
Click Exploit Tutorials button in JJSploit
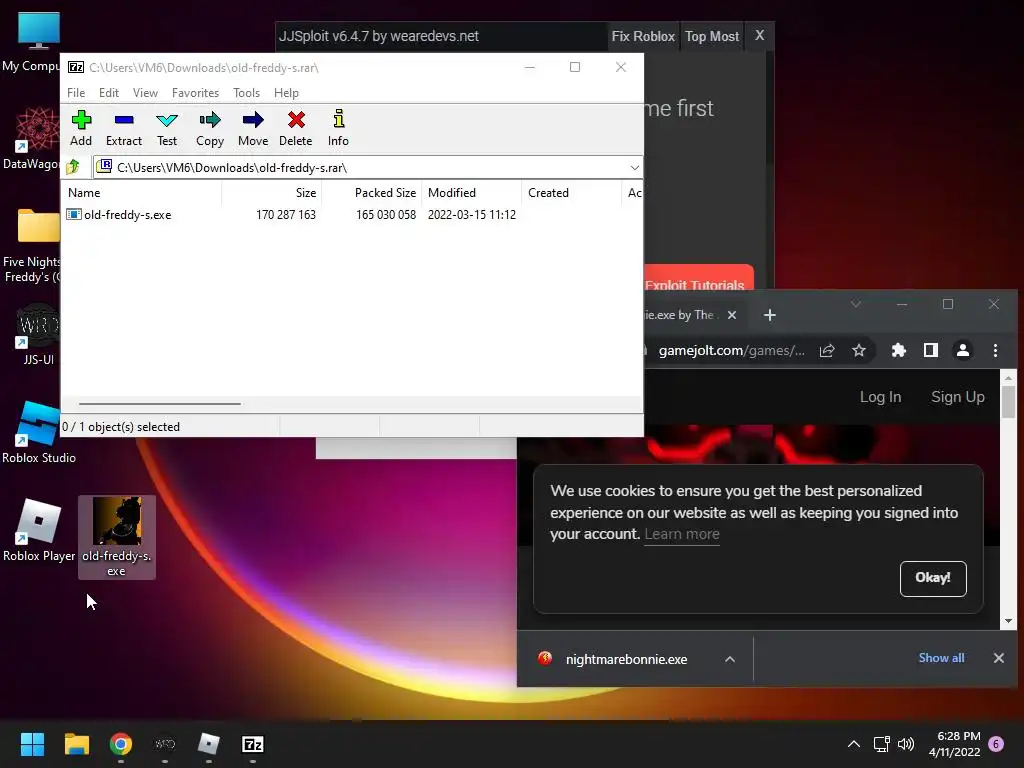(699, 278)
